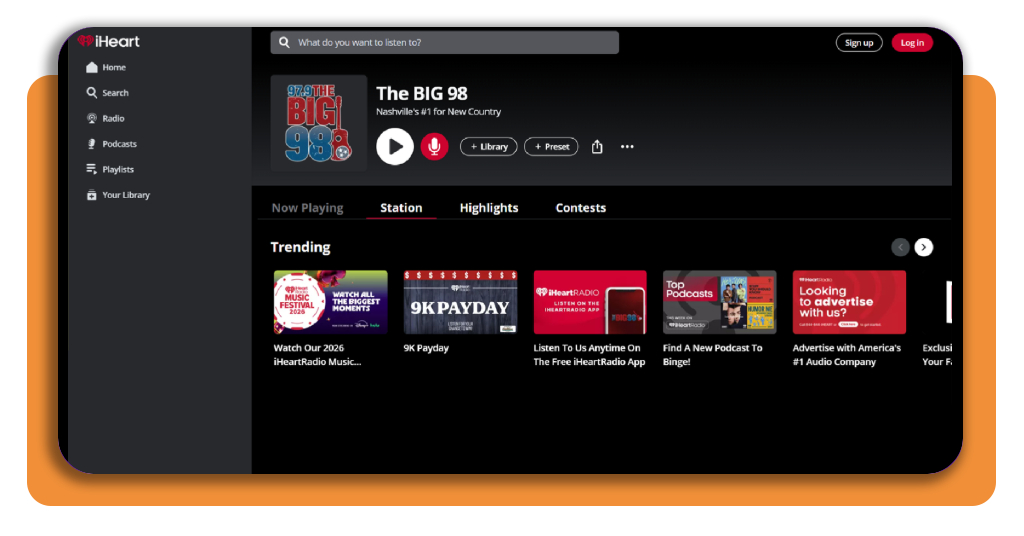The width and height of the screenshot is (1024, 536).
Task: Select the Station tab
Action: [401, 208]
